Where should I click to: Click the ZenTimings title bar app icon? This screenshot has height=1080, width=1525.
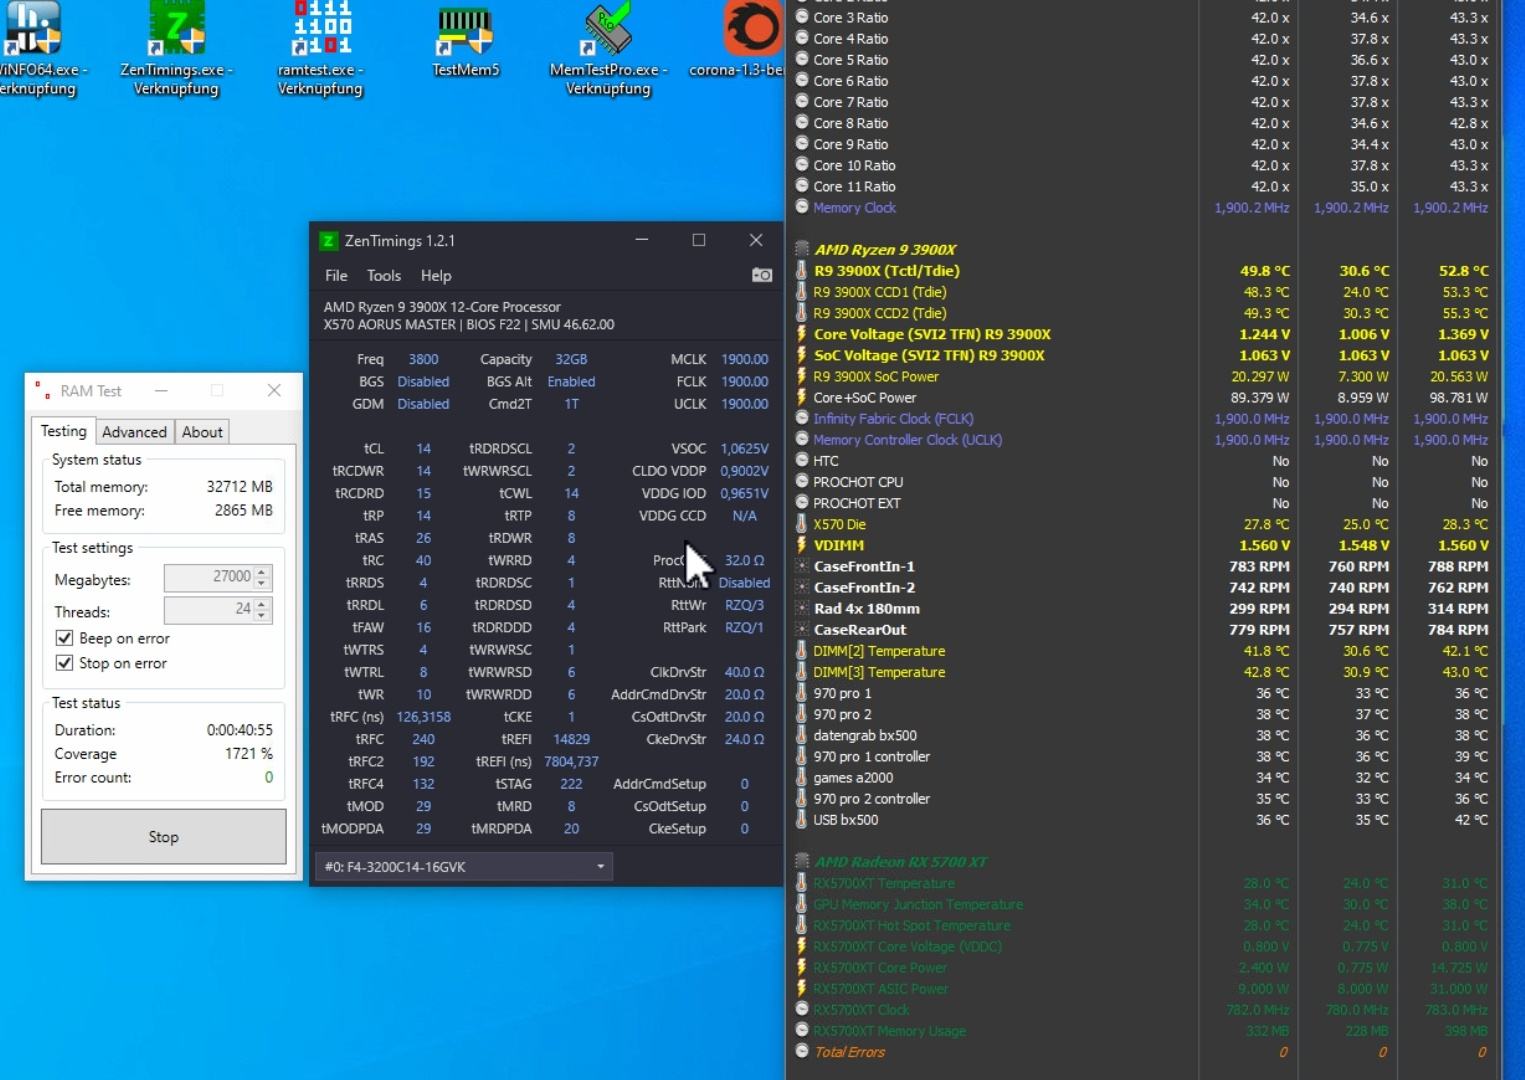click(x=328, y=241)
